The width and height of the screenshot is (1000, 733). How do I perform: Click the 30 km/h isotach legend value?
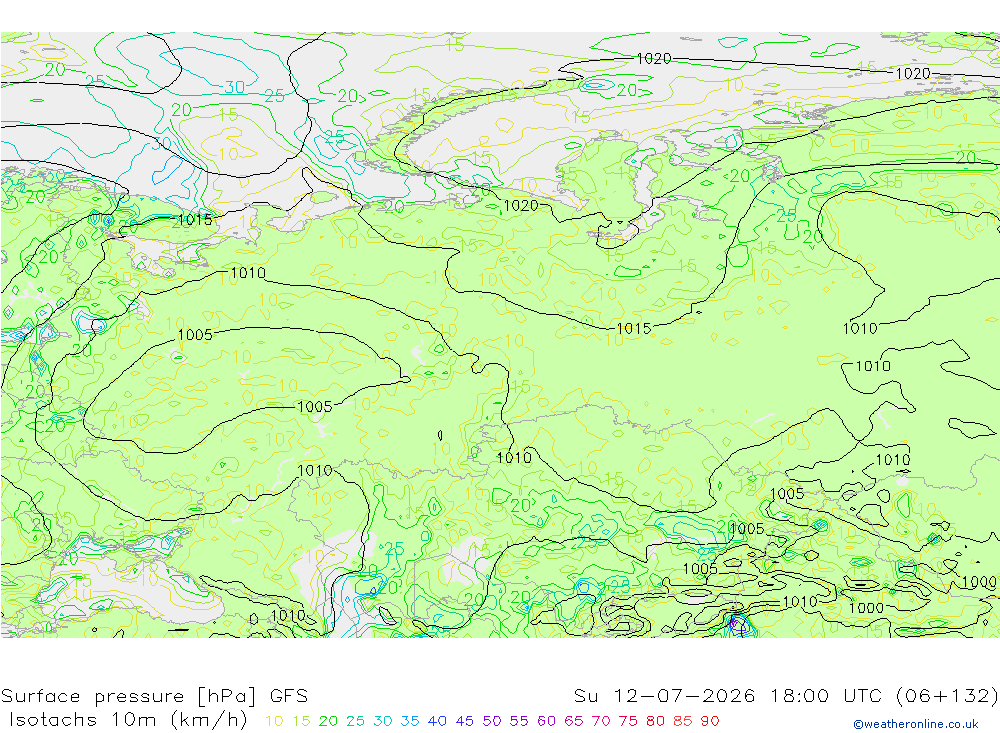pyautogui.click(x=383, y=721)
